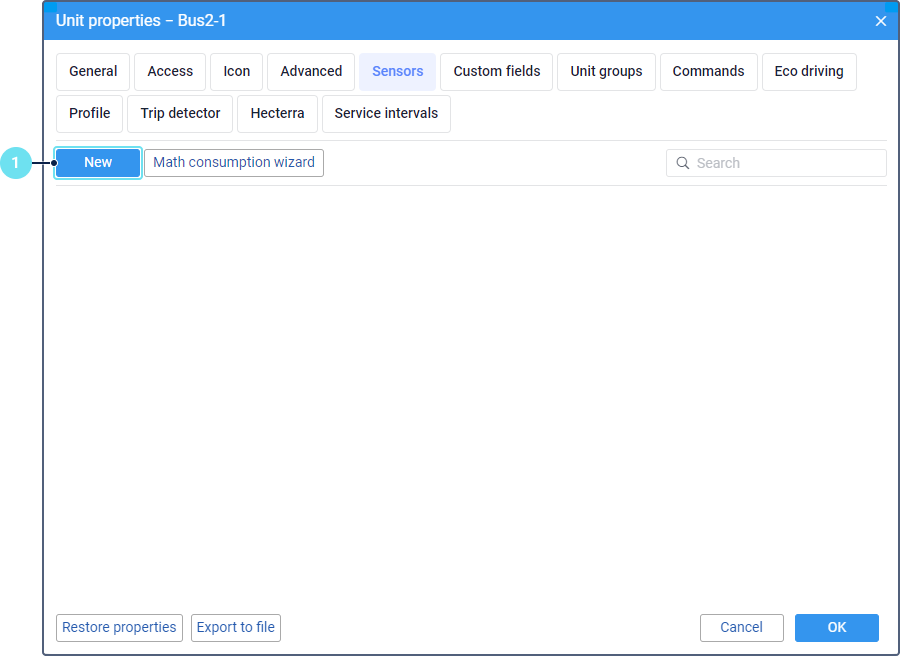Go to Eco driving tab
This screenshot has width=900, height=656.
[x=808, y=72]
